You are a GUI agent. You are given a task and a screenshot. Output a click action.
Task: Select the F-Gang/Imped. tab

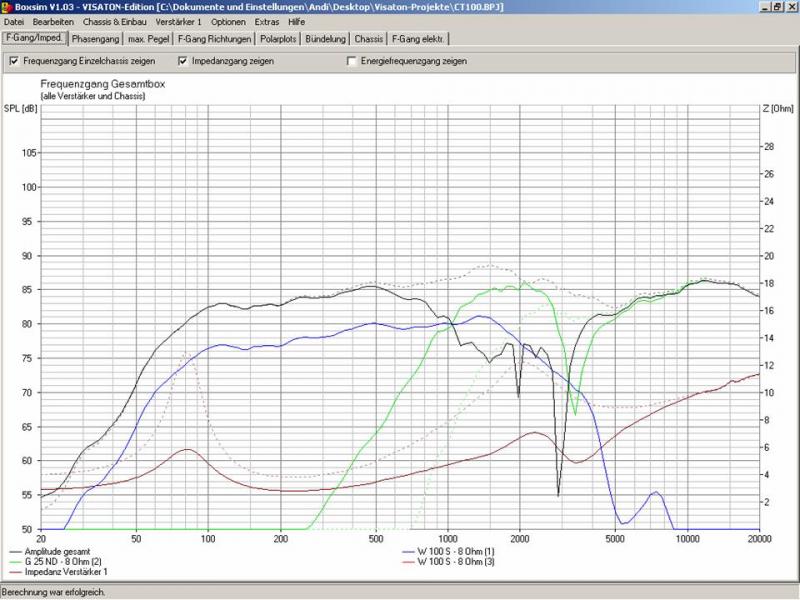click(35, 39)
